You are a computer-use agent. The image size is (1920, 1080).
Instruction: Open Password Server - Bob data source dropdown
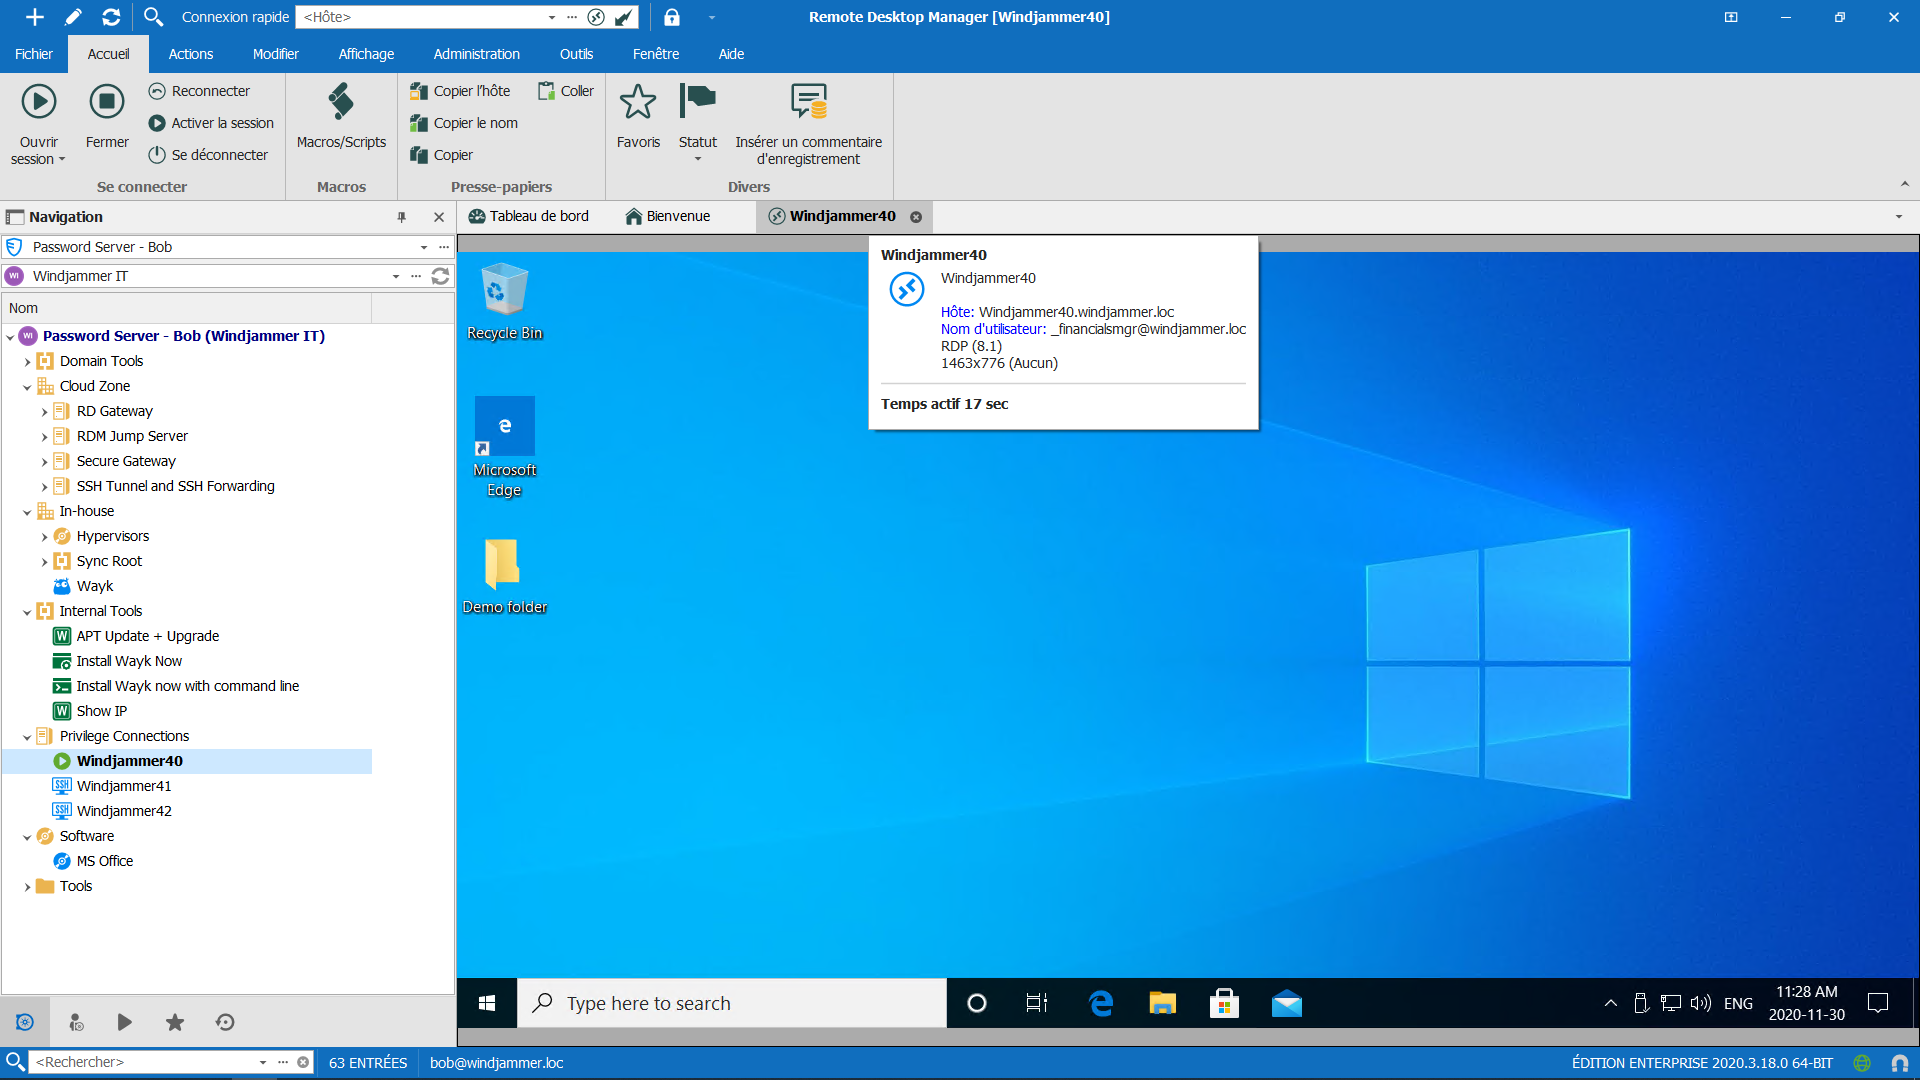pyautogui.click(x=424, y=247)
